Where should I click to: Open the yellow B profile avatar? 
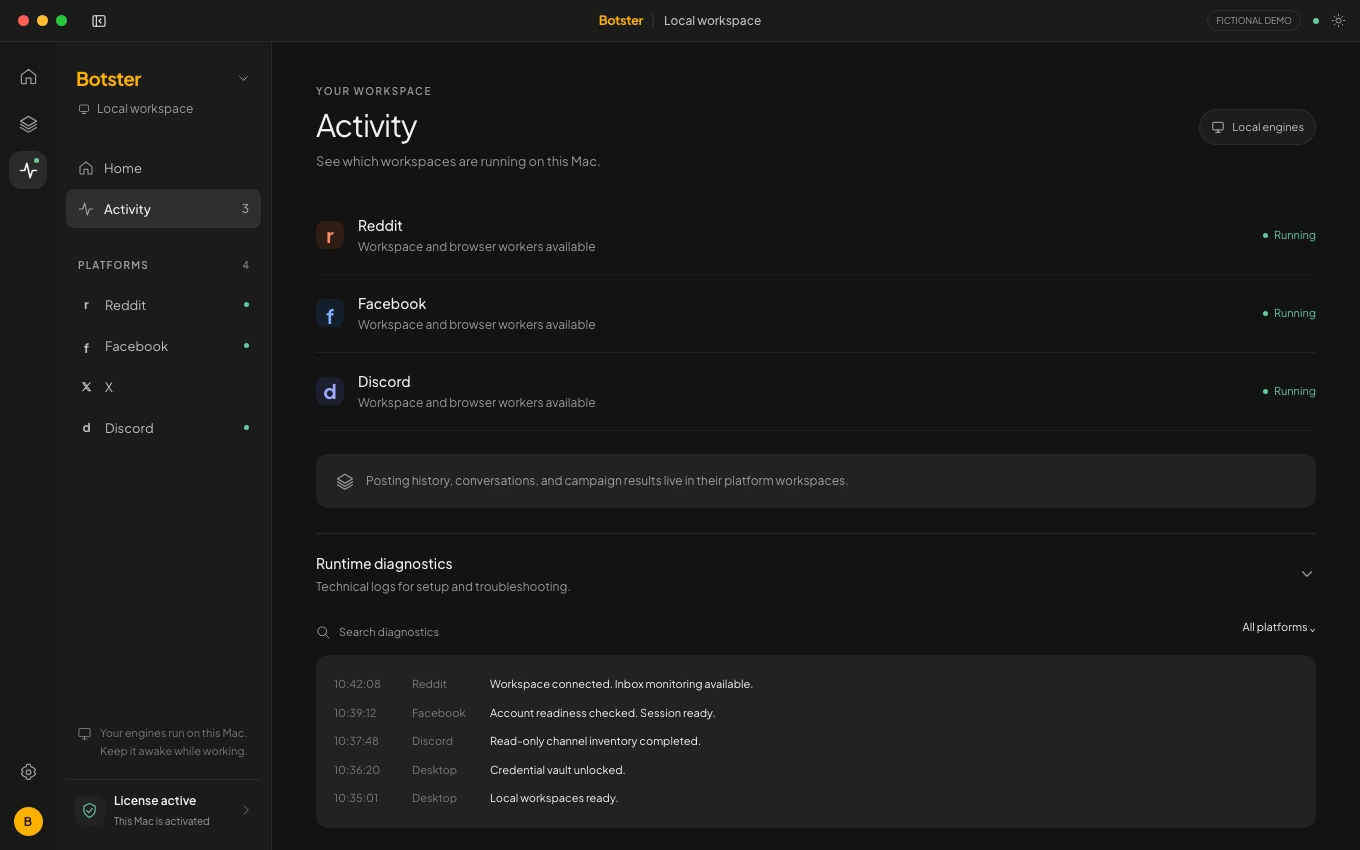pyautogui.click(x=28, y=822)
